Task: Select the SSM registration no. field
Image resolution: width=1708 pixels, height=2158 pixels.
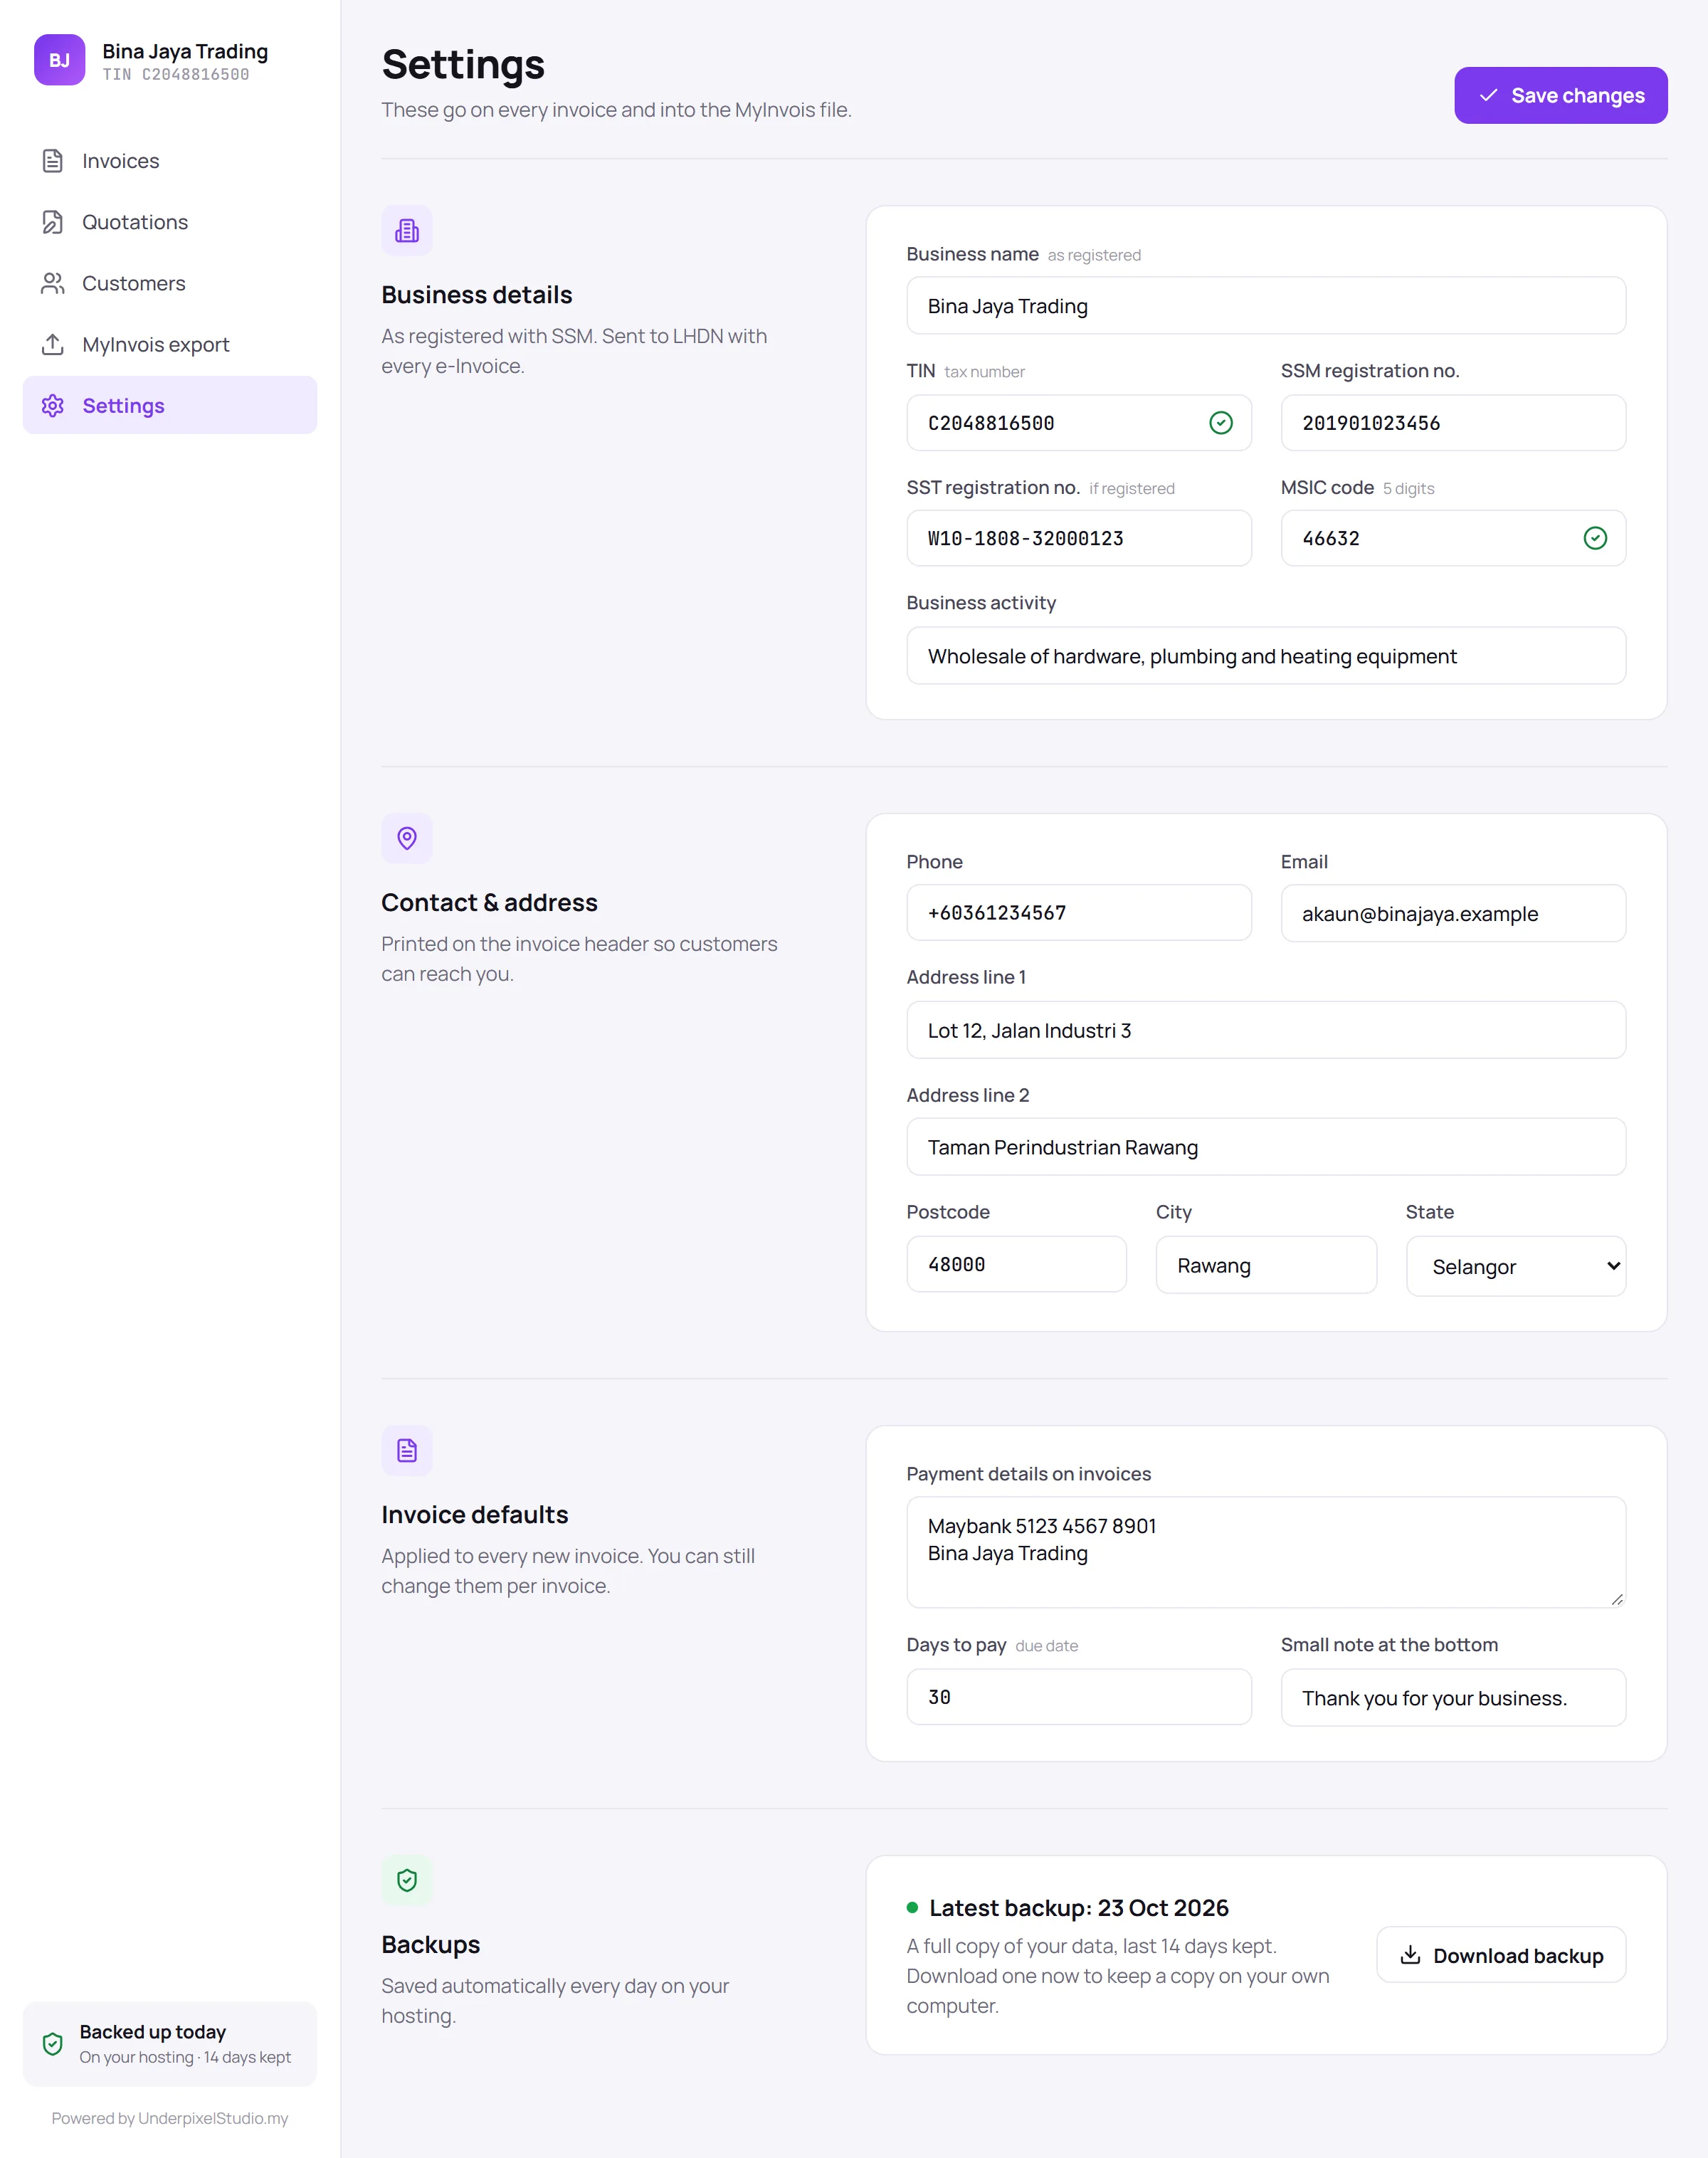Action: [x=1453, y=423]
